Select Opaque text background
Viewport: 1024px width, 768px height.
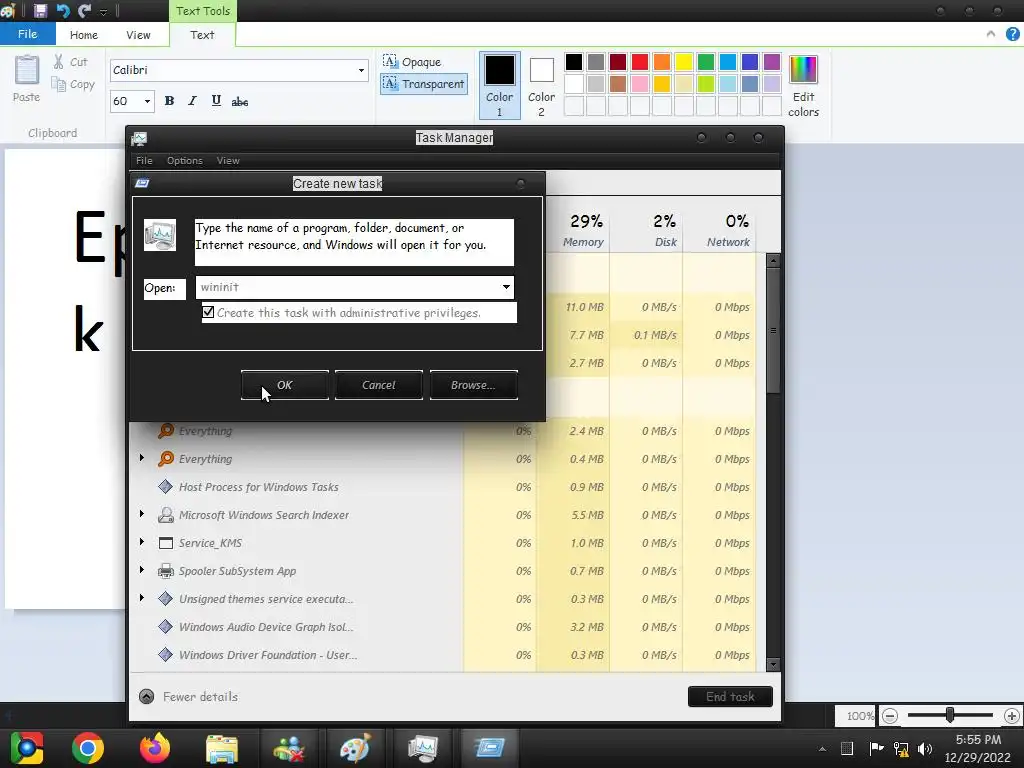[412, 62]
